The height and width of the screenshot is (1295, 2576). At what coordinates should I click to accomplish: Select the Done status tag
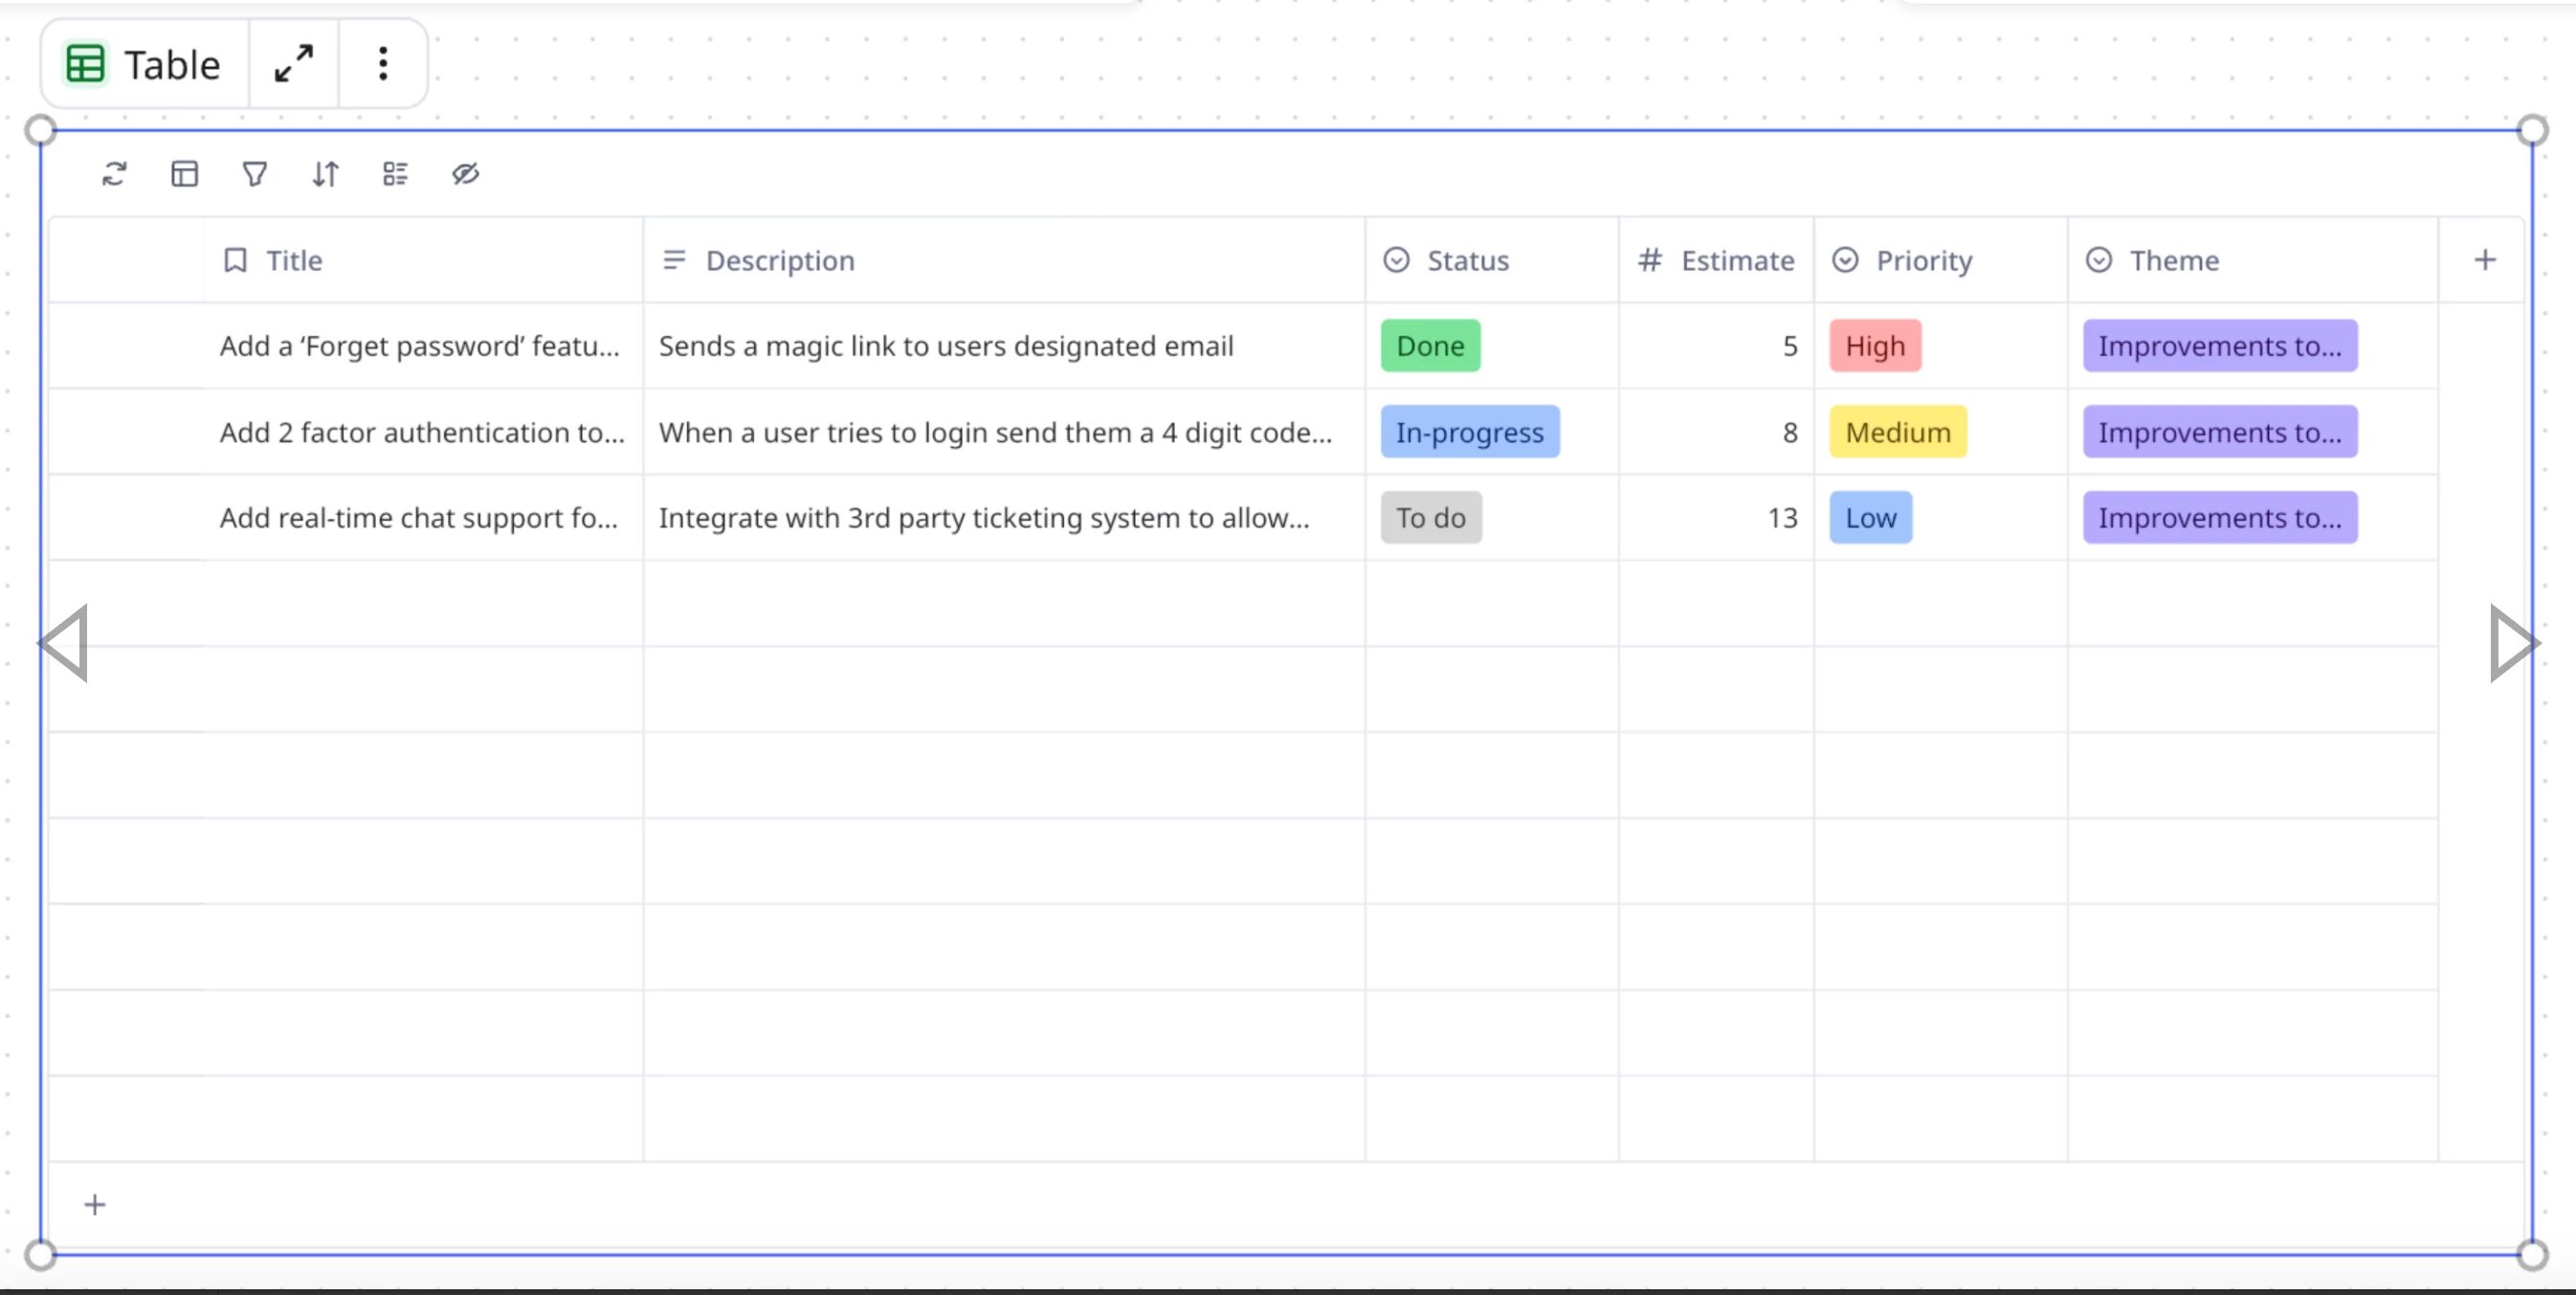(x=1430, y=346)
